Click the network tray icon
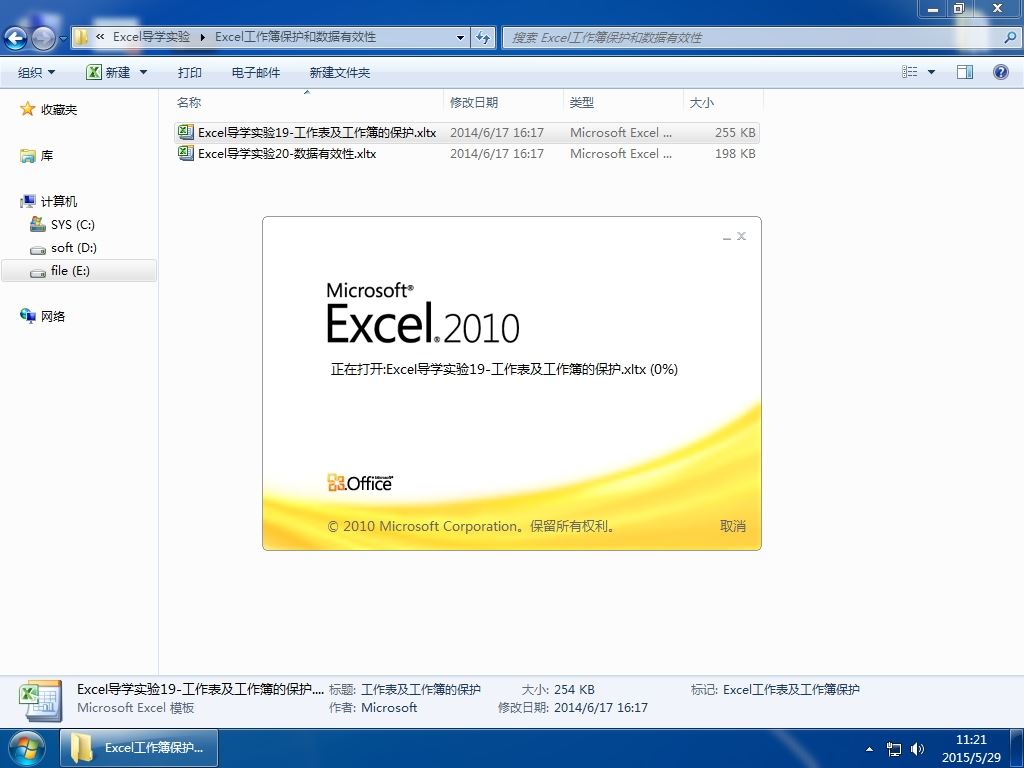 point(893,748)
